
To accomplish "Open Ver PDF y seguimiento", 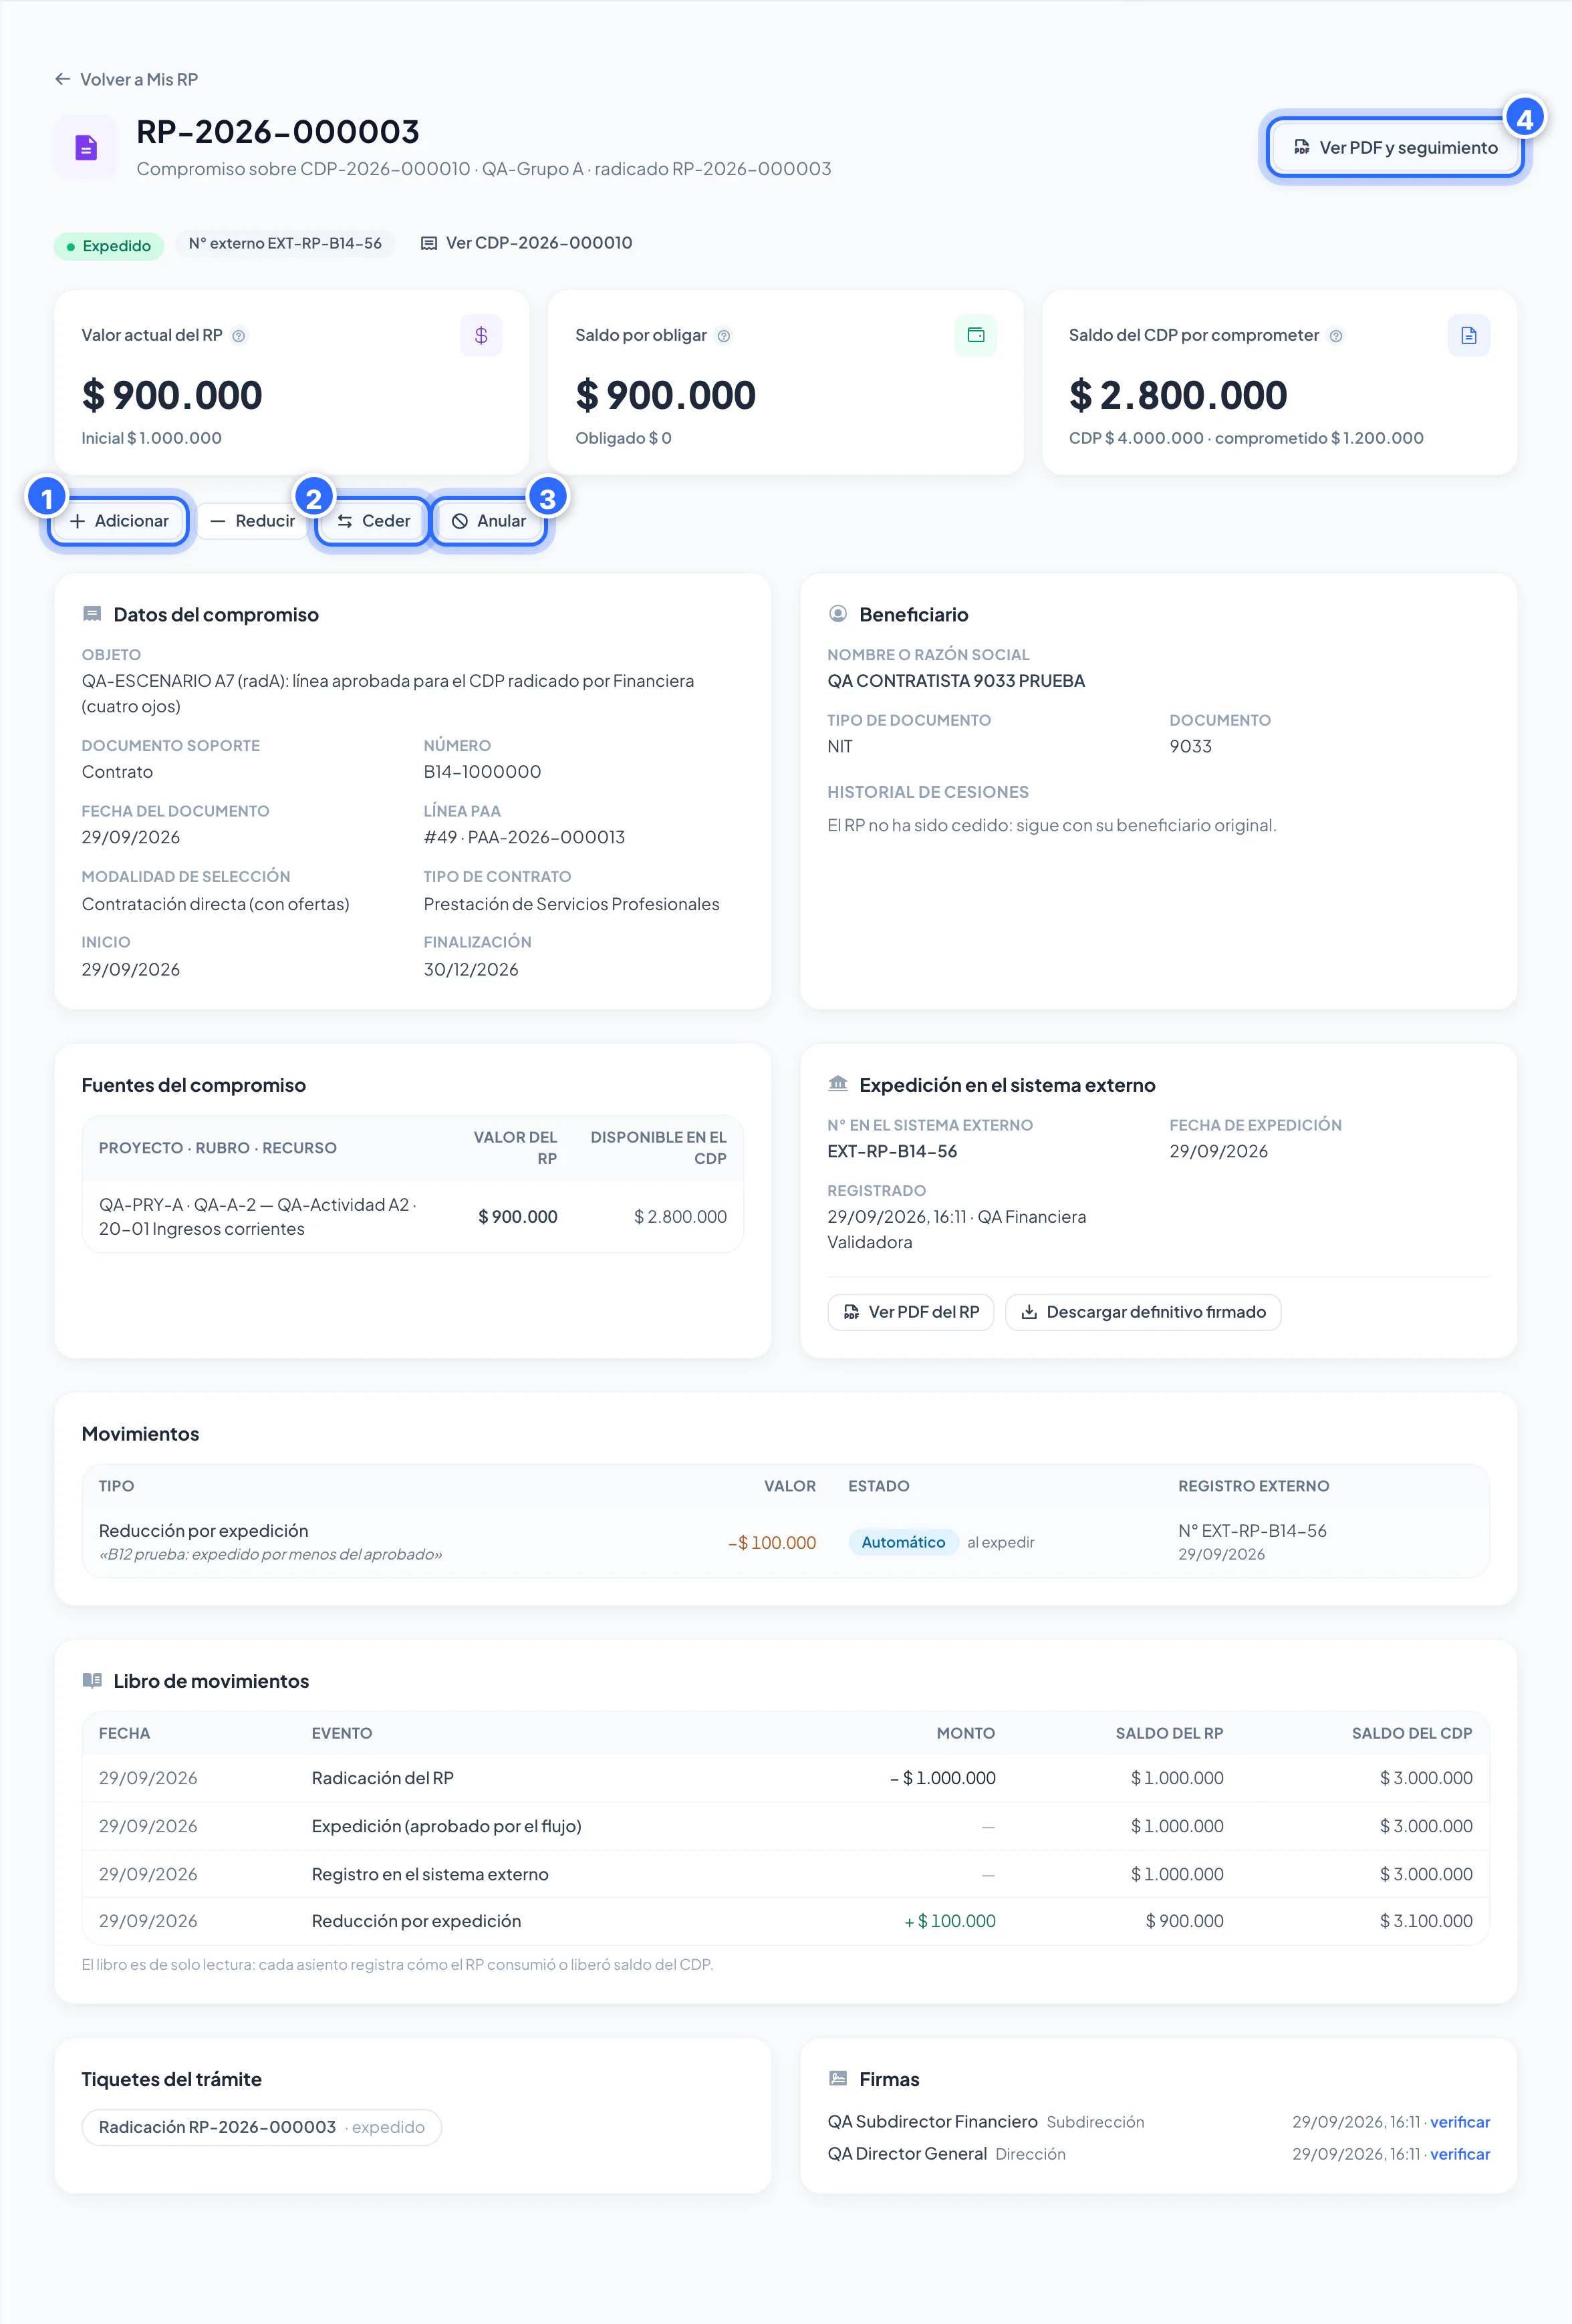I will 1395,148.
